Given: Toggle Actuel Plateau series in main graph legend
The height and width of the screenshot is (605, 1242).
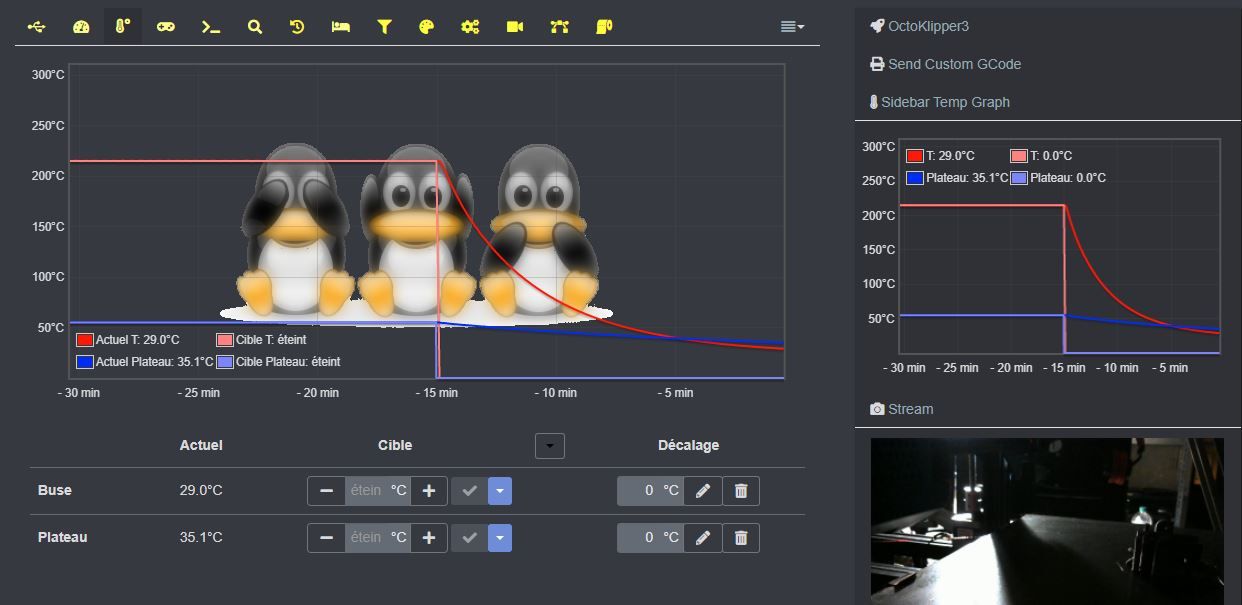Looking at the screenshot, I should pos(145,362).
